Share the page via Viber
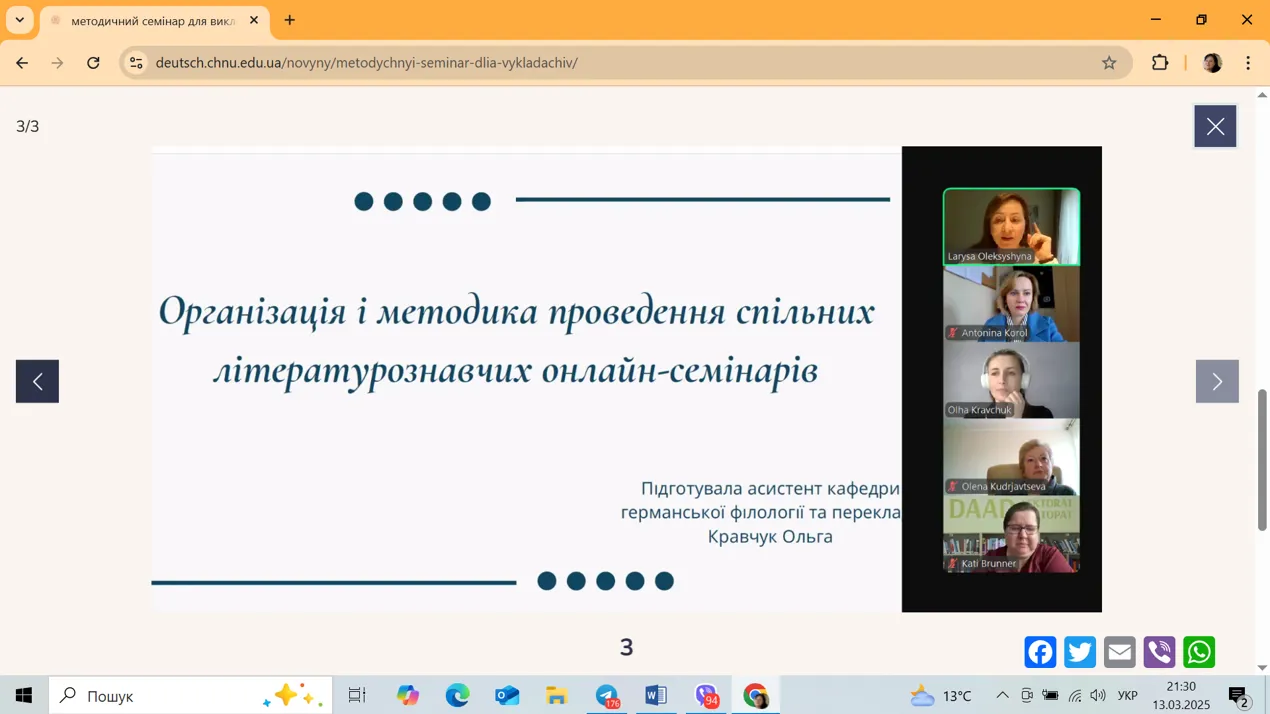 coord(1159,652)
